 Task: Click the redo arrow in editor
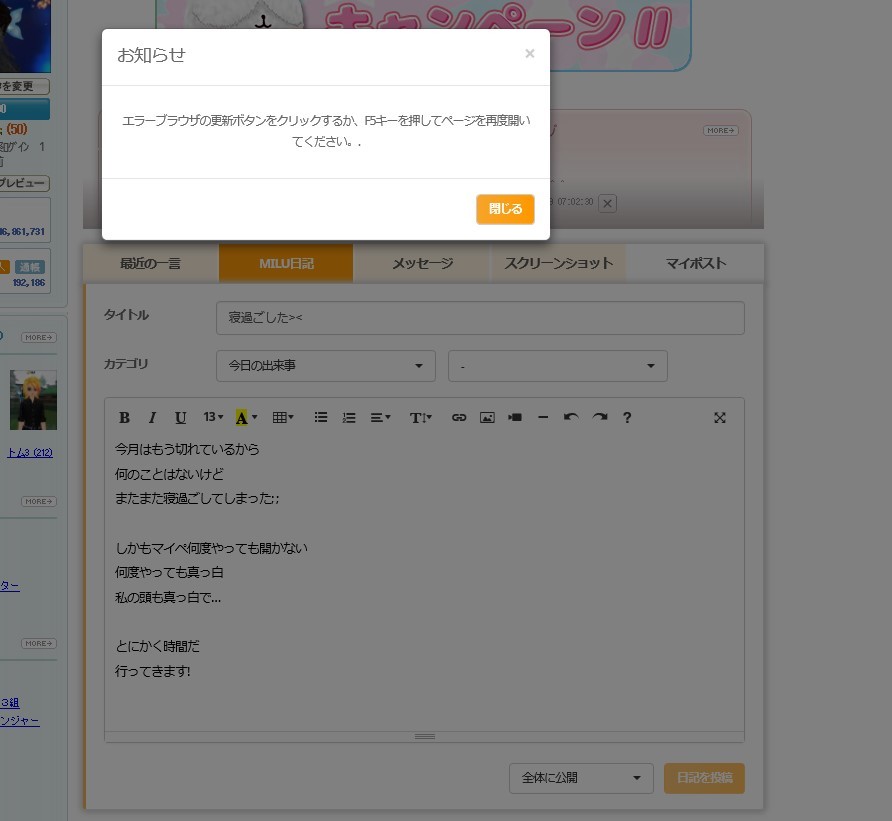[x=599, y=418]
